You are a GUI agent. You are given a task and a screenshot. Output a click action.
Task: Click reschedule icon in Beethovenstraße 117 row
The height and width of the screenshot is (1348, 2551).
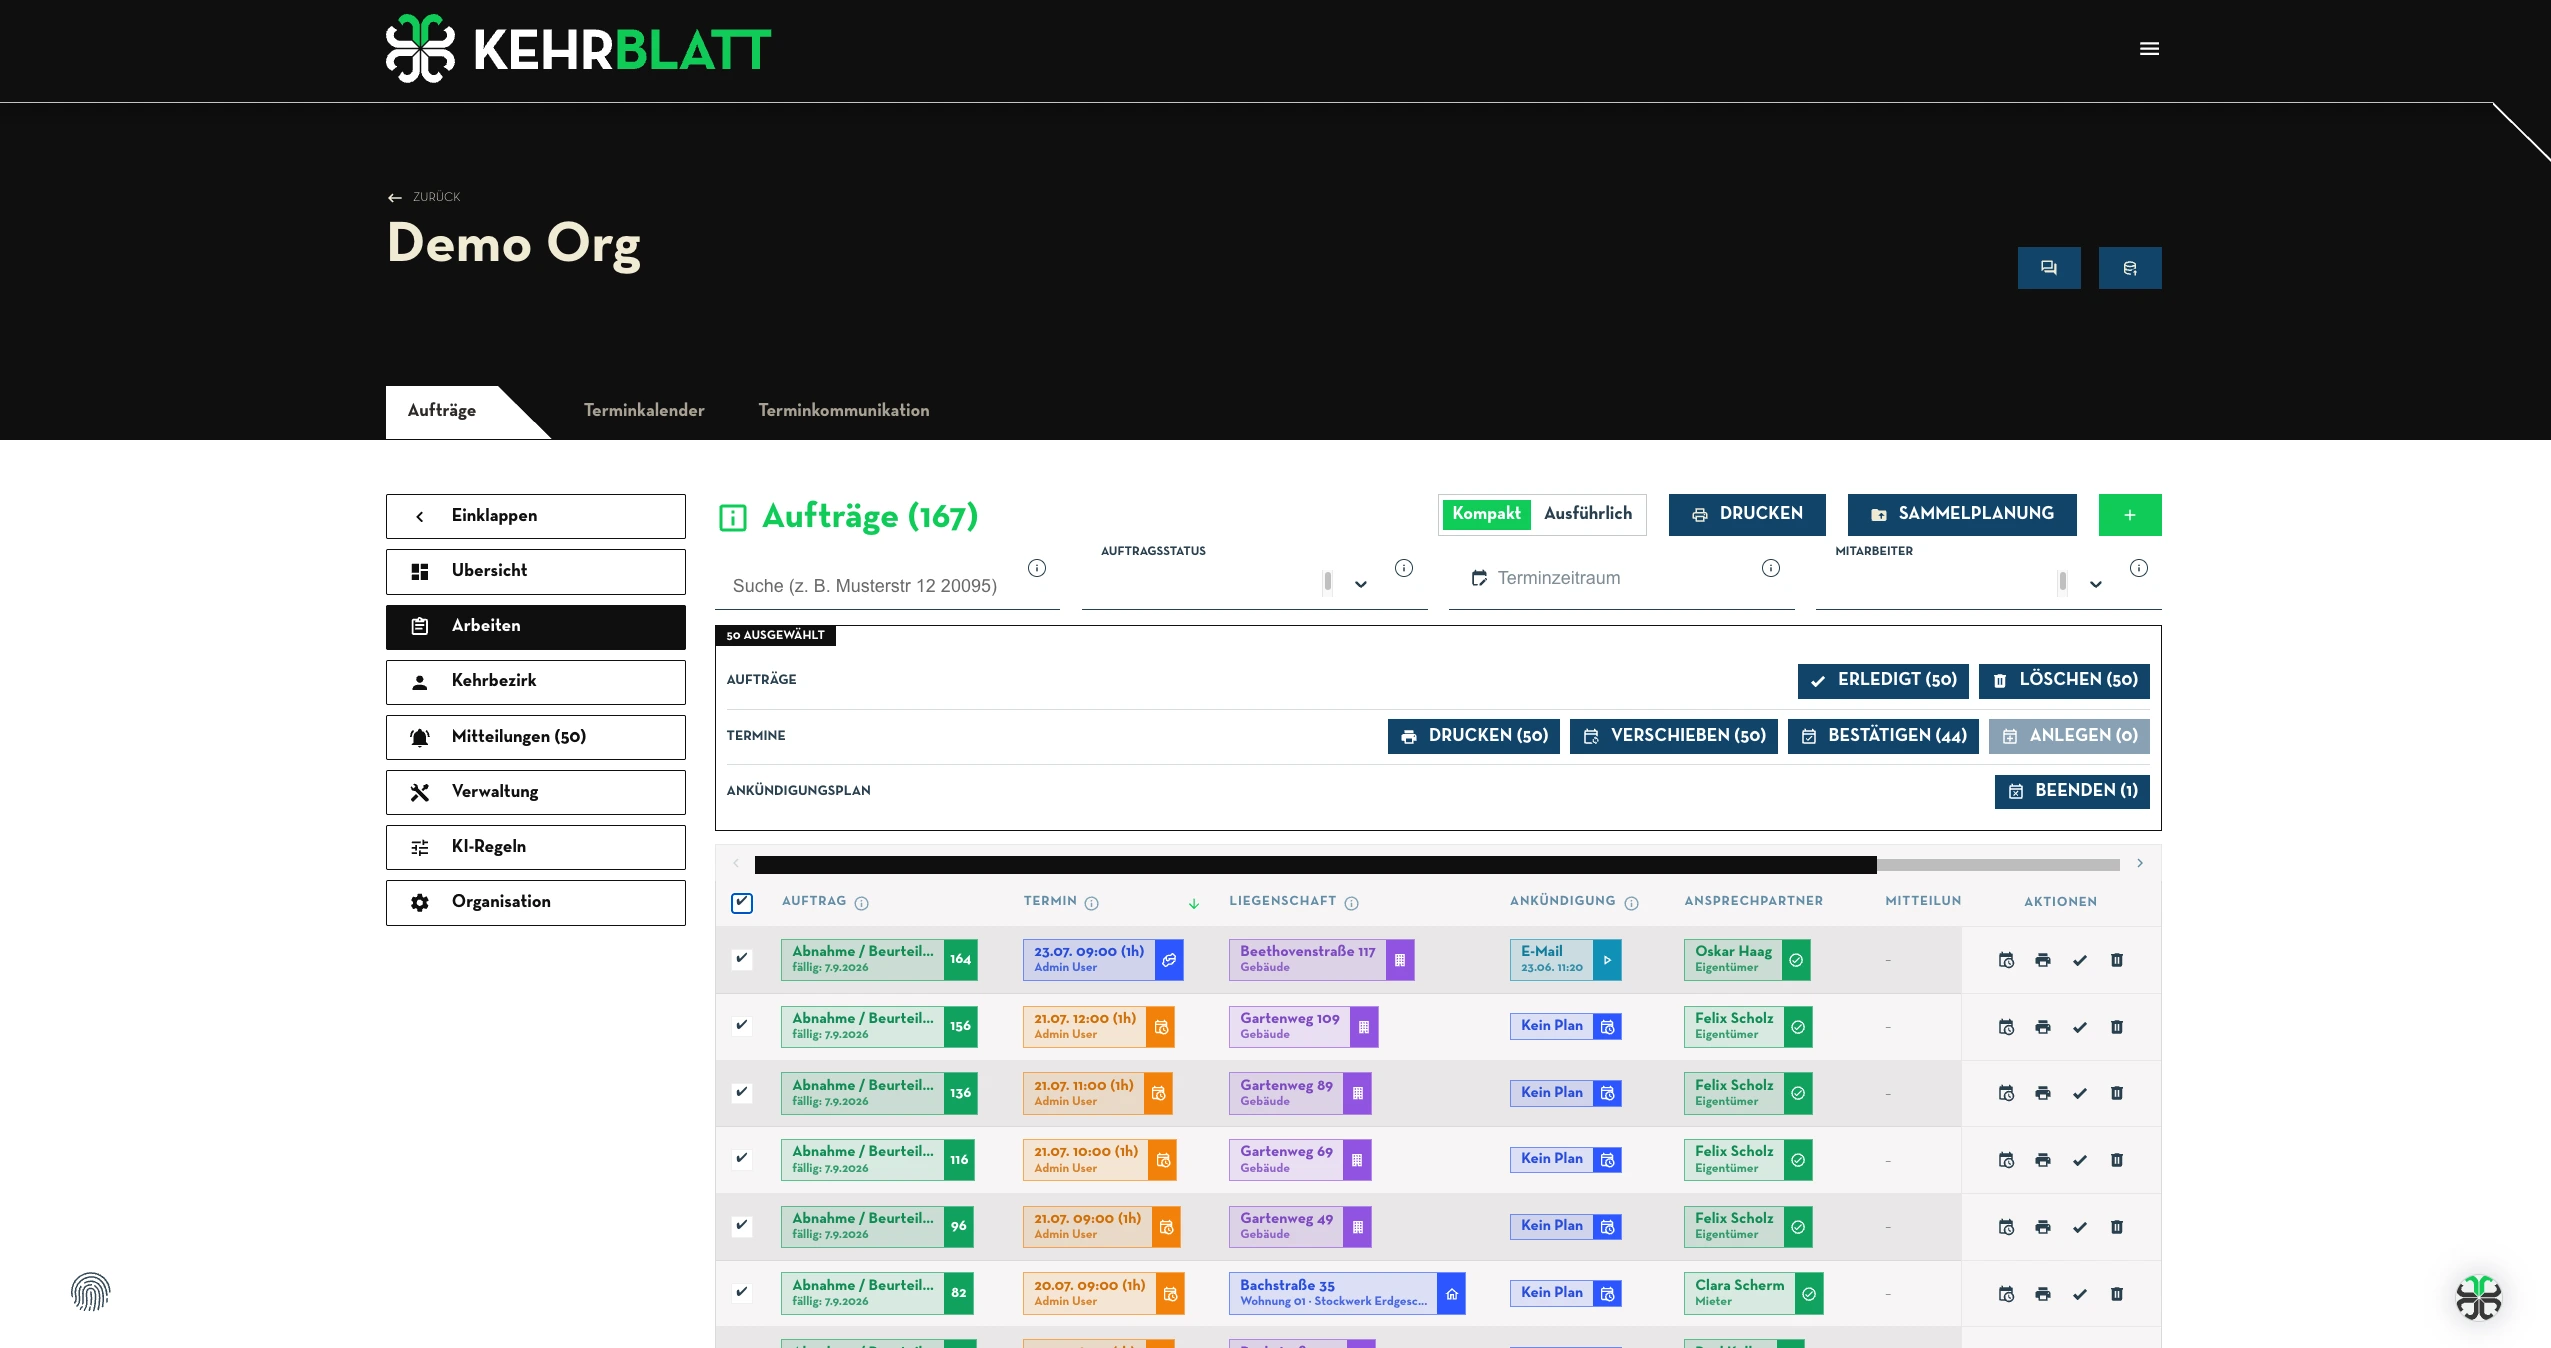[2006, 960]
